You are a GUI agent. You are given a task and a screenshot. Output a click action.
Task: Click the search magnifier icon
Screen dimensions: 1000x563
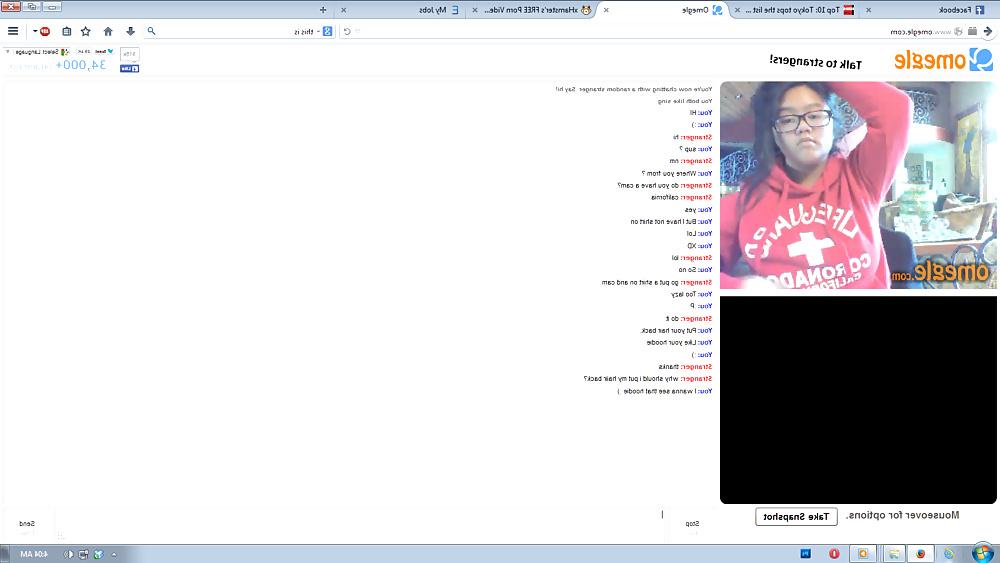click(x=151, y=31)
